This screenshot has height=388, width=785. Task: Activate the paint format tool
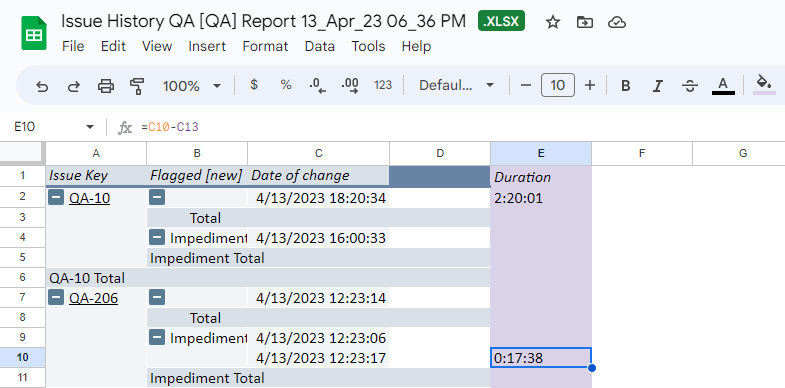tap(137, 86)
